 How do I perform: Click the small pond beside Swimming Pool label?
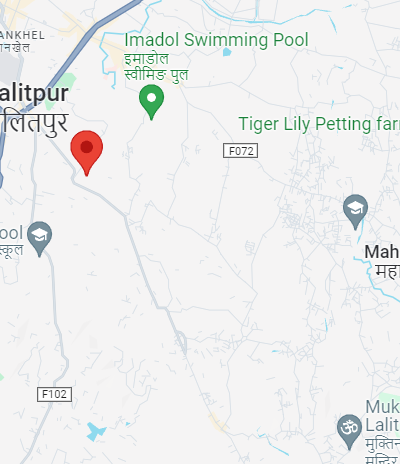click(227, 52)
